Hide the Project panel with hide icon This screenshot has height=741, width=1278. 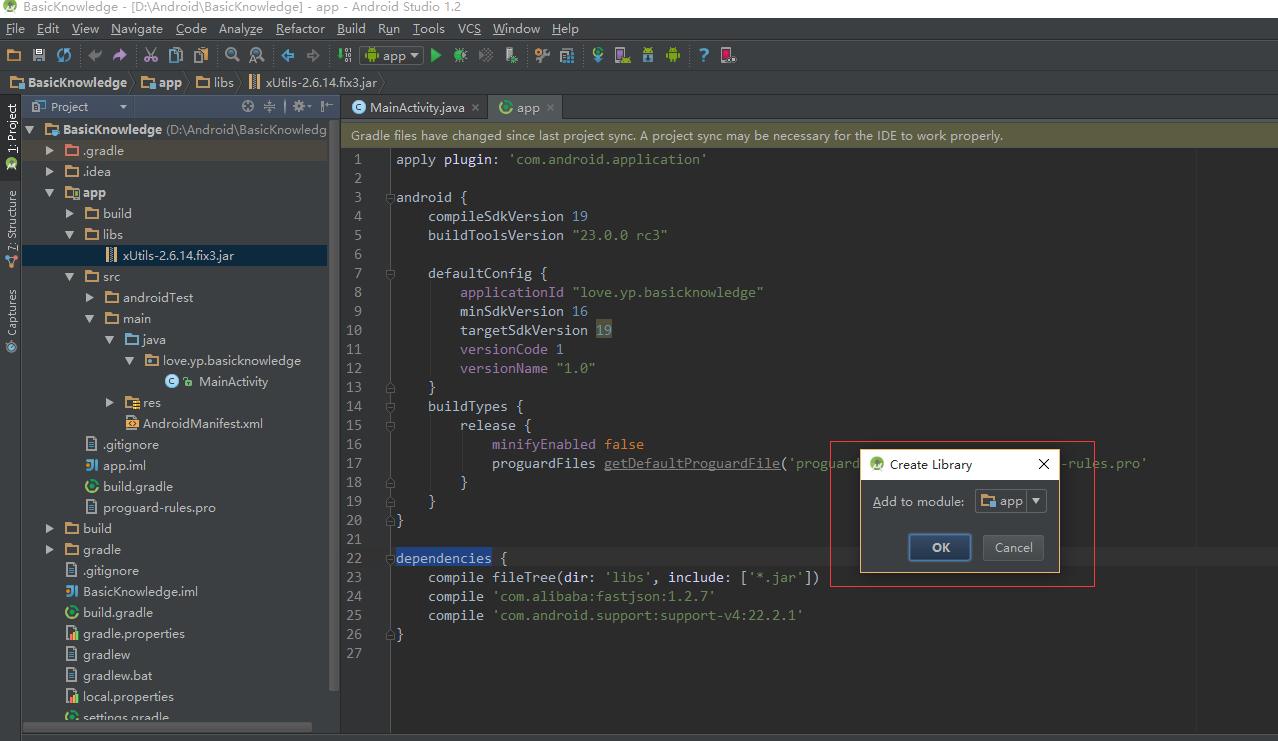pos(326,106)
